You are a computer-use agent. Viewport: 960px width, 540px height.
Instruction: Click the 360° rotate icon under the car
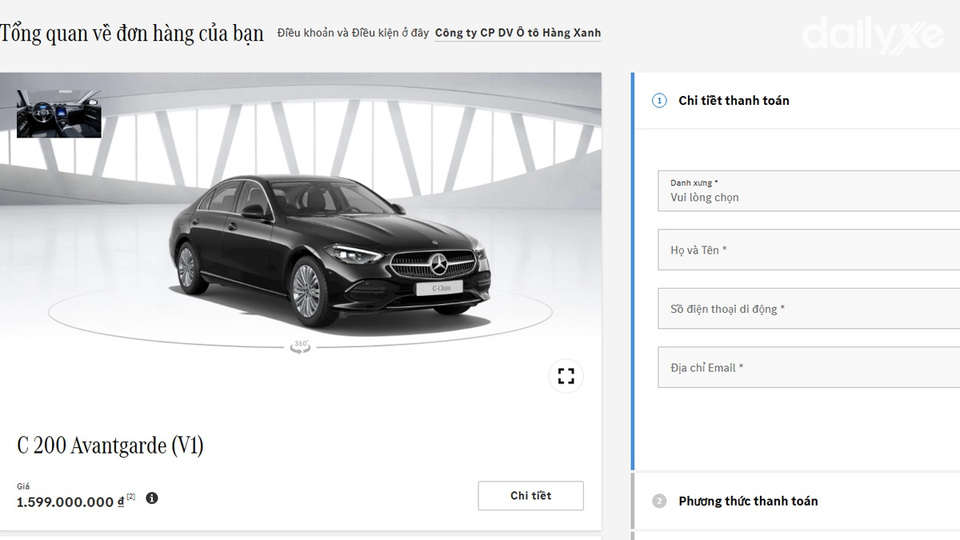300,346
